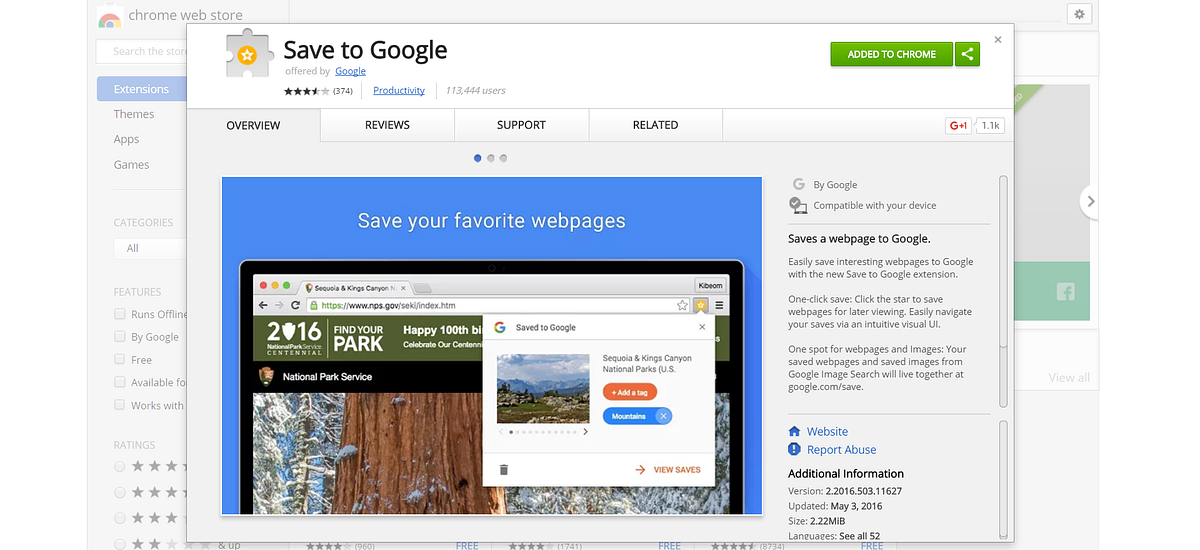Open the Website link
Screen dimensions: 1200x550
tap(827, 431)
